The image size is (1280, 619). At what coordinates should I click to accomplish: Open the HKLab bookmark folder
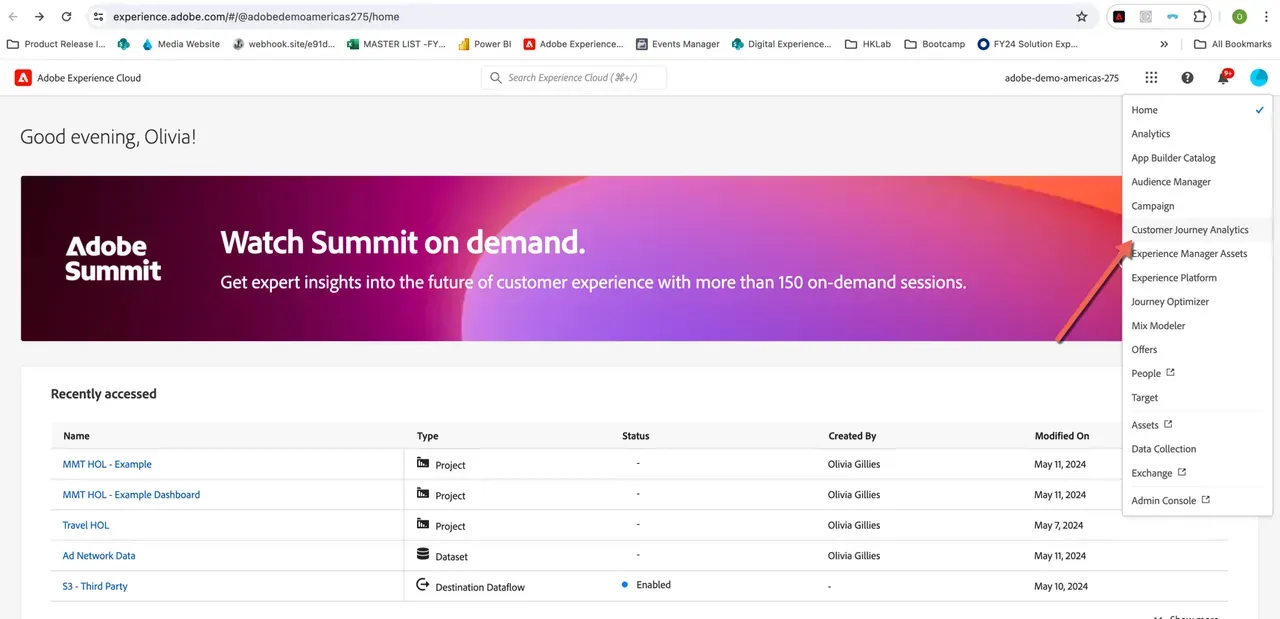coord(868,44)
